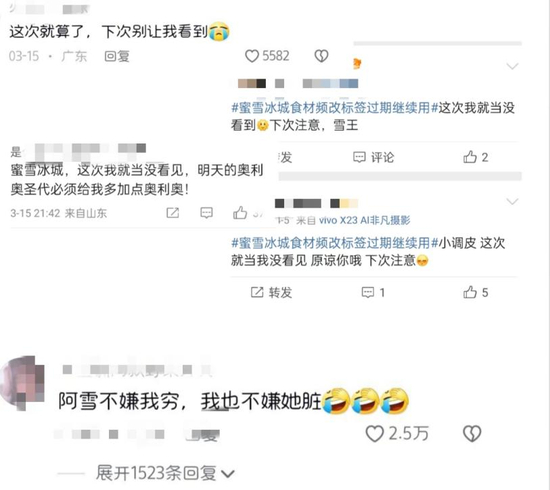Viewport: 550px width, 490px height.
Task: Dislike the 阿雪 comment via broken heart
Action: point(472,434)
